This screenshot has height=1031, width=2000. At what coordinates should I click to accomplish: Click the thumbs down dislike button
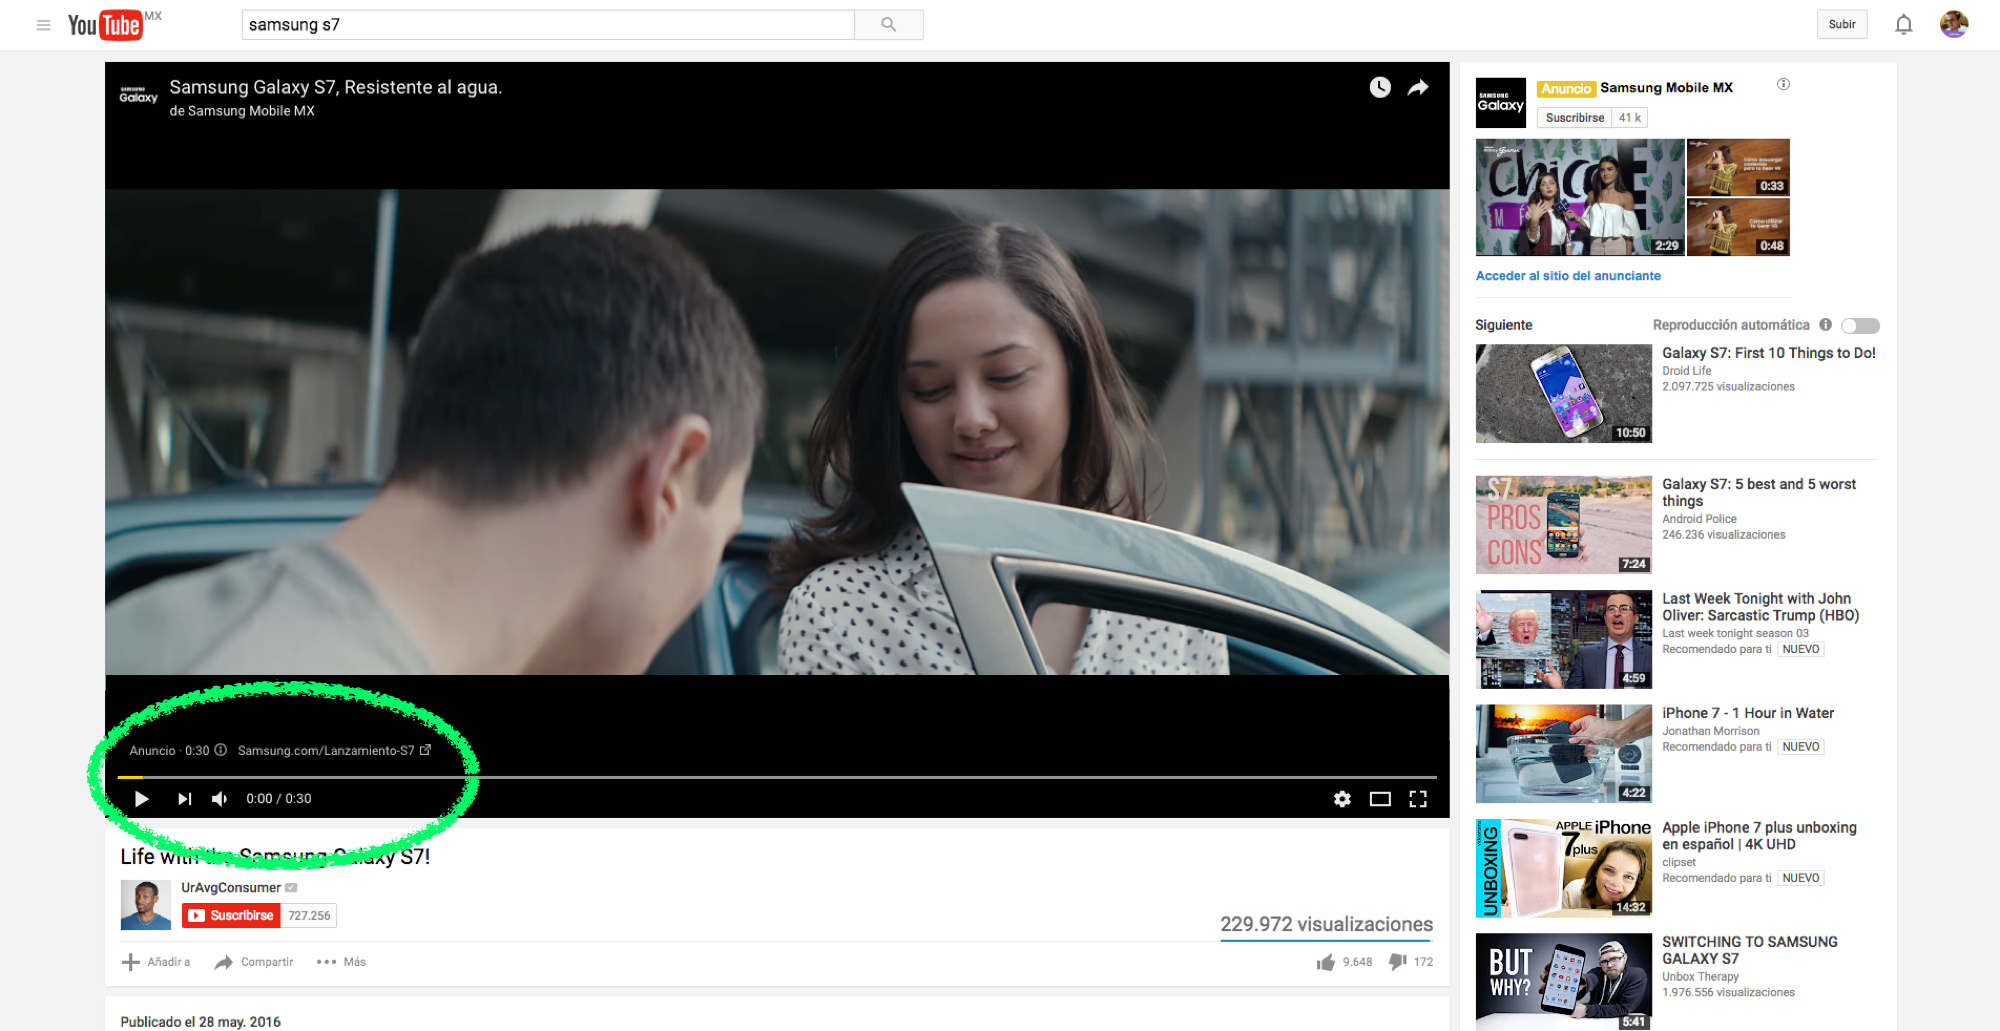(1398, 962)
